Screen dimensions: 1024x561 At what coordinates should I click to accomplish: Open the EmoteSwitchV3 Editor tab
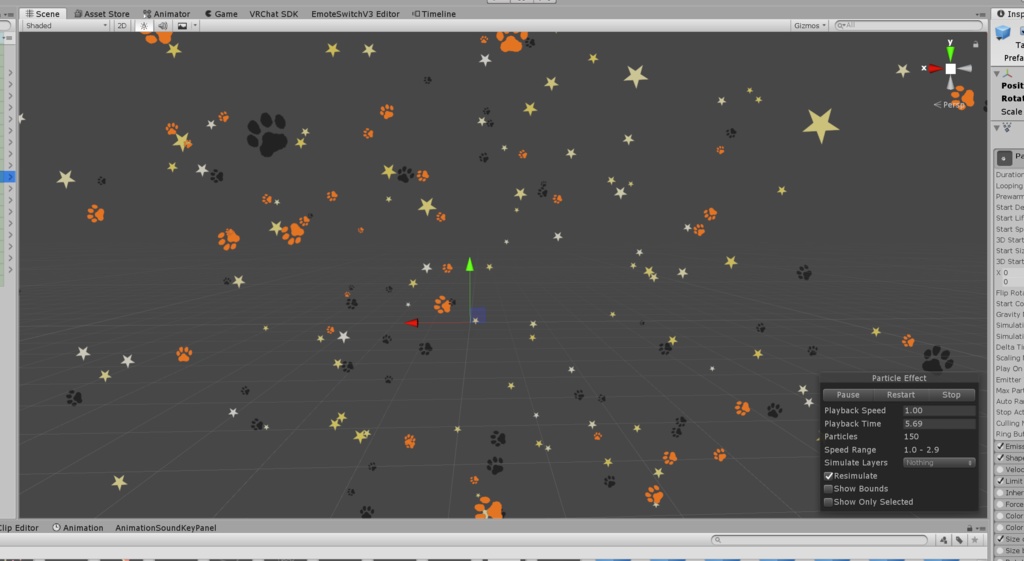(355, 14)
